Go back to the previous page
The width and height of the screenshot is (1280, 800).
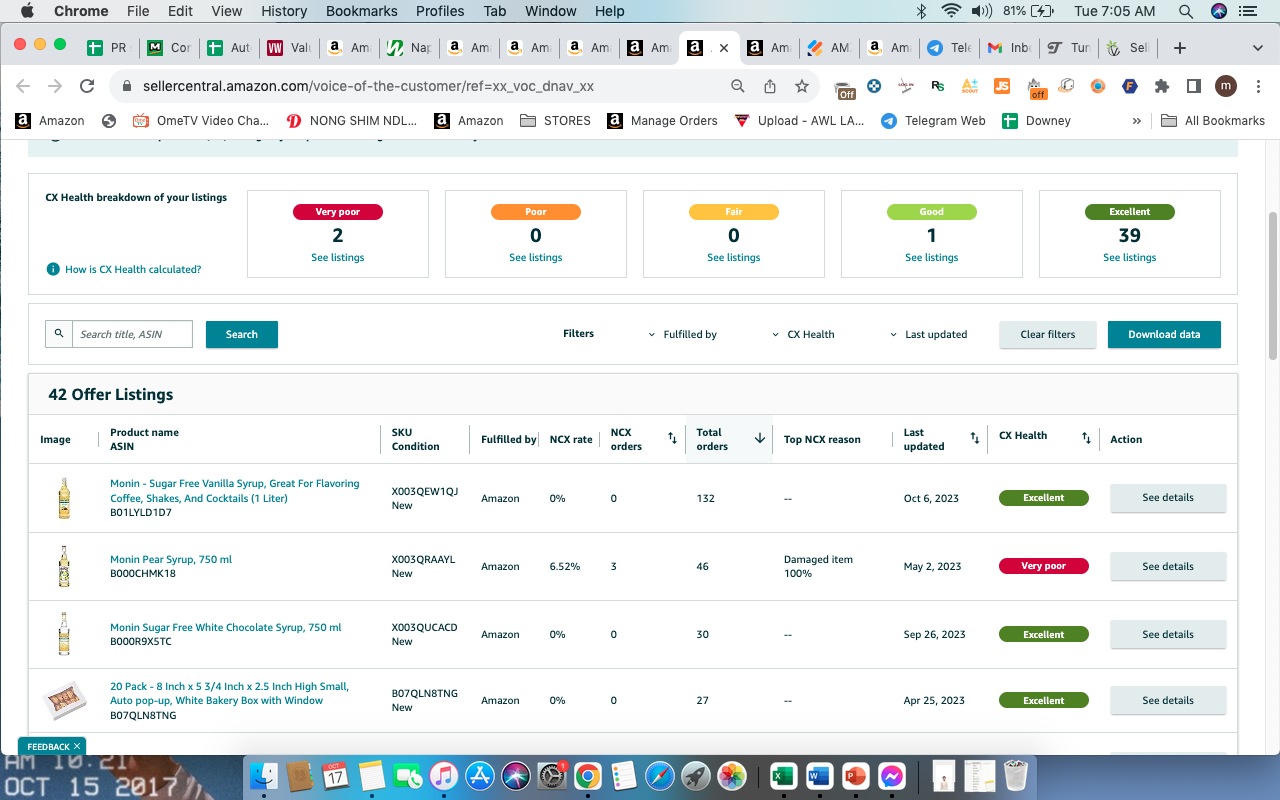(23, 86)
